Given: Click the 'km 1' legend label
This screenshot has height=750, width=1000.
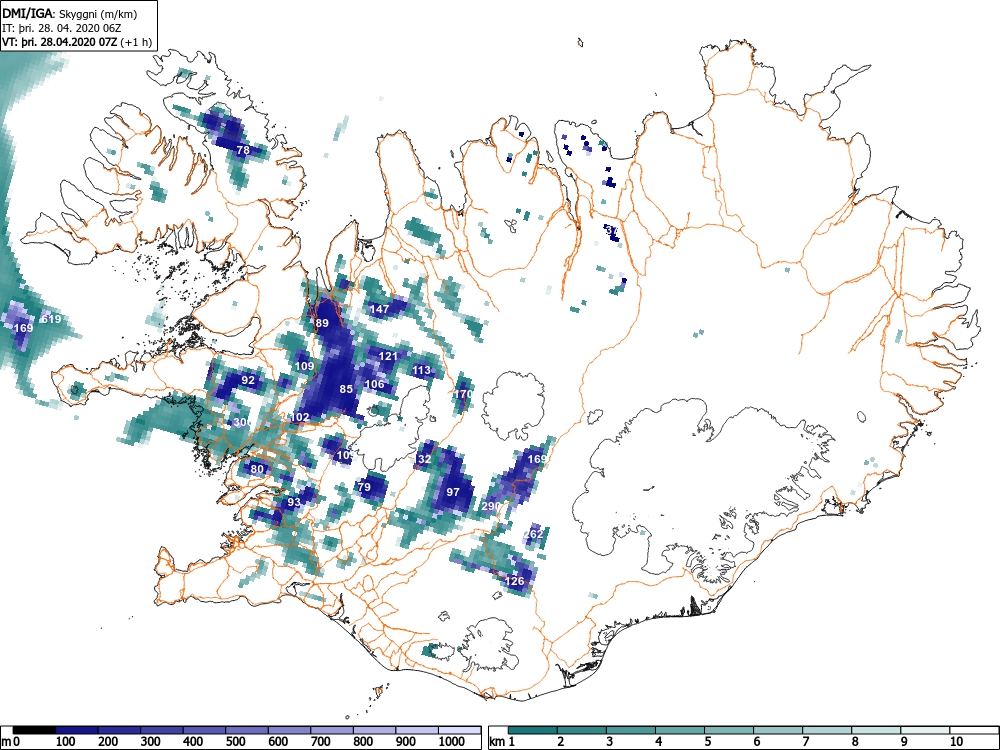Looking at the screenshot, I should [503, 742].
